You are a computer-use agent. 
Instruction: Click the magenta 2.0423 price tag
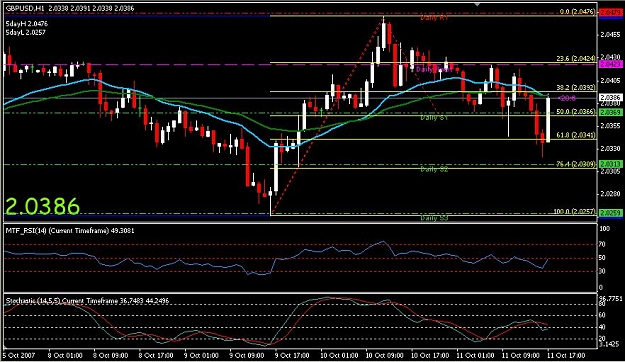pos(611,64)
